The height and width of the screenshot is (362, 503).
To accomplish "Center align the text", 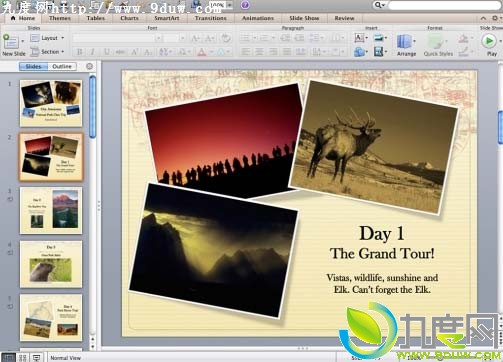I will [x=259, y=52].
